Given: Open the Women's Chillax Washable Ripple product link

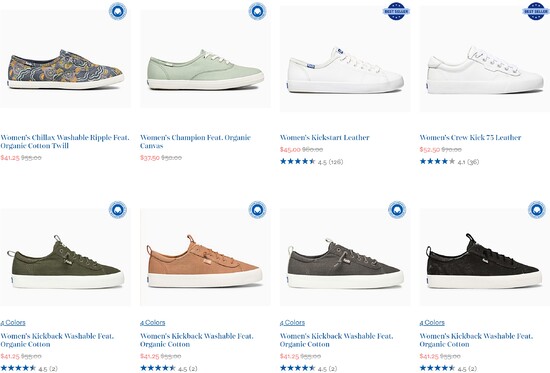Looking at the screenshot, I should [x=65, y=141].
